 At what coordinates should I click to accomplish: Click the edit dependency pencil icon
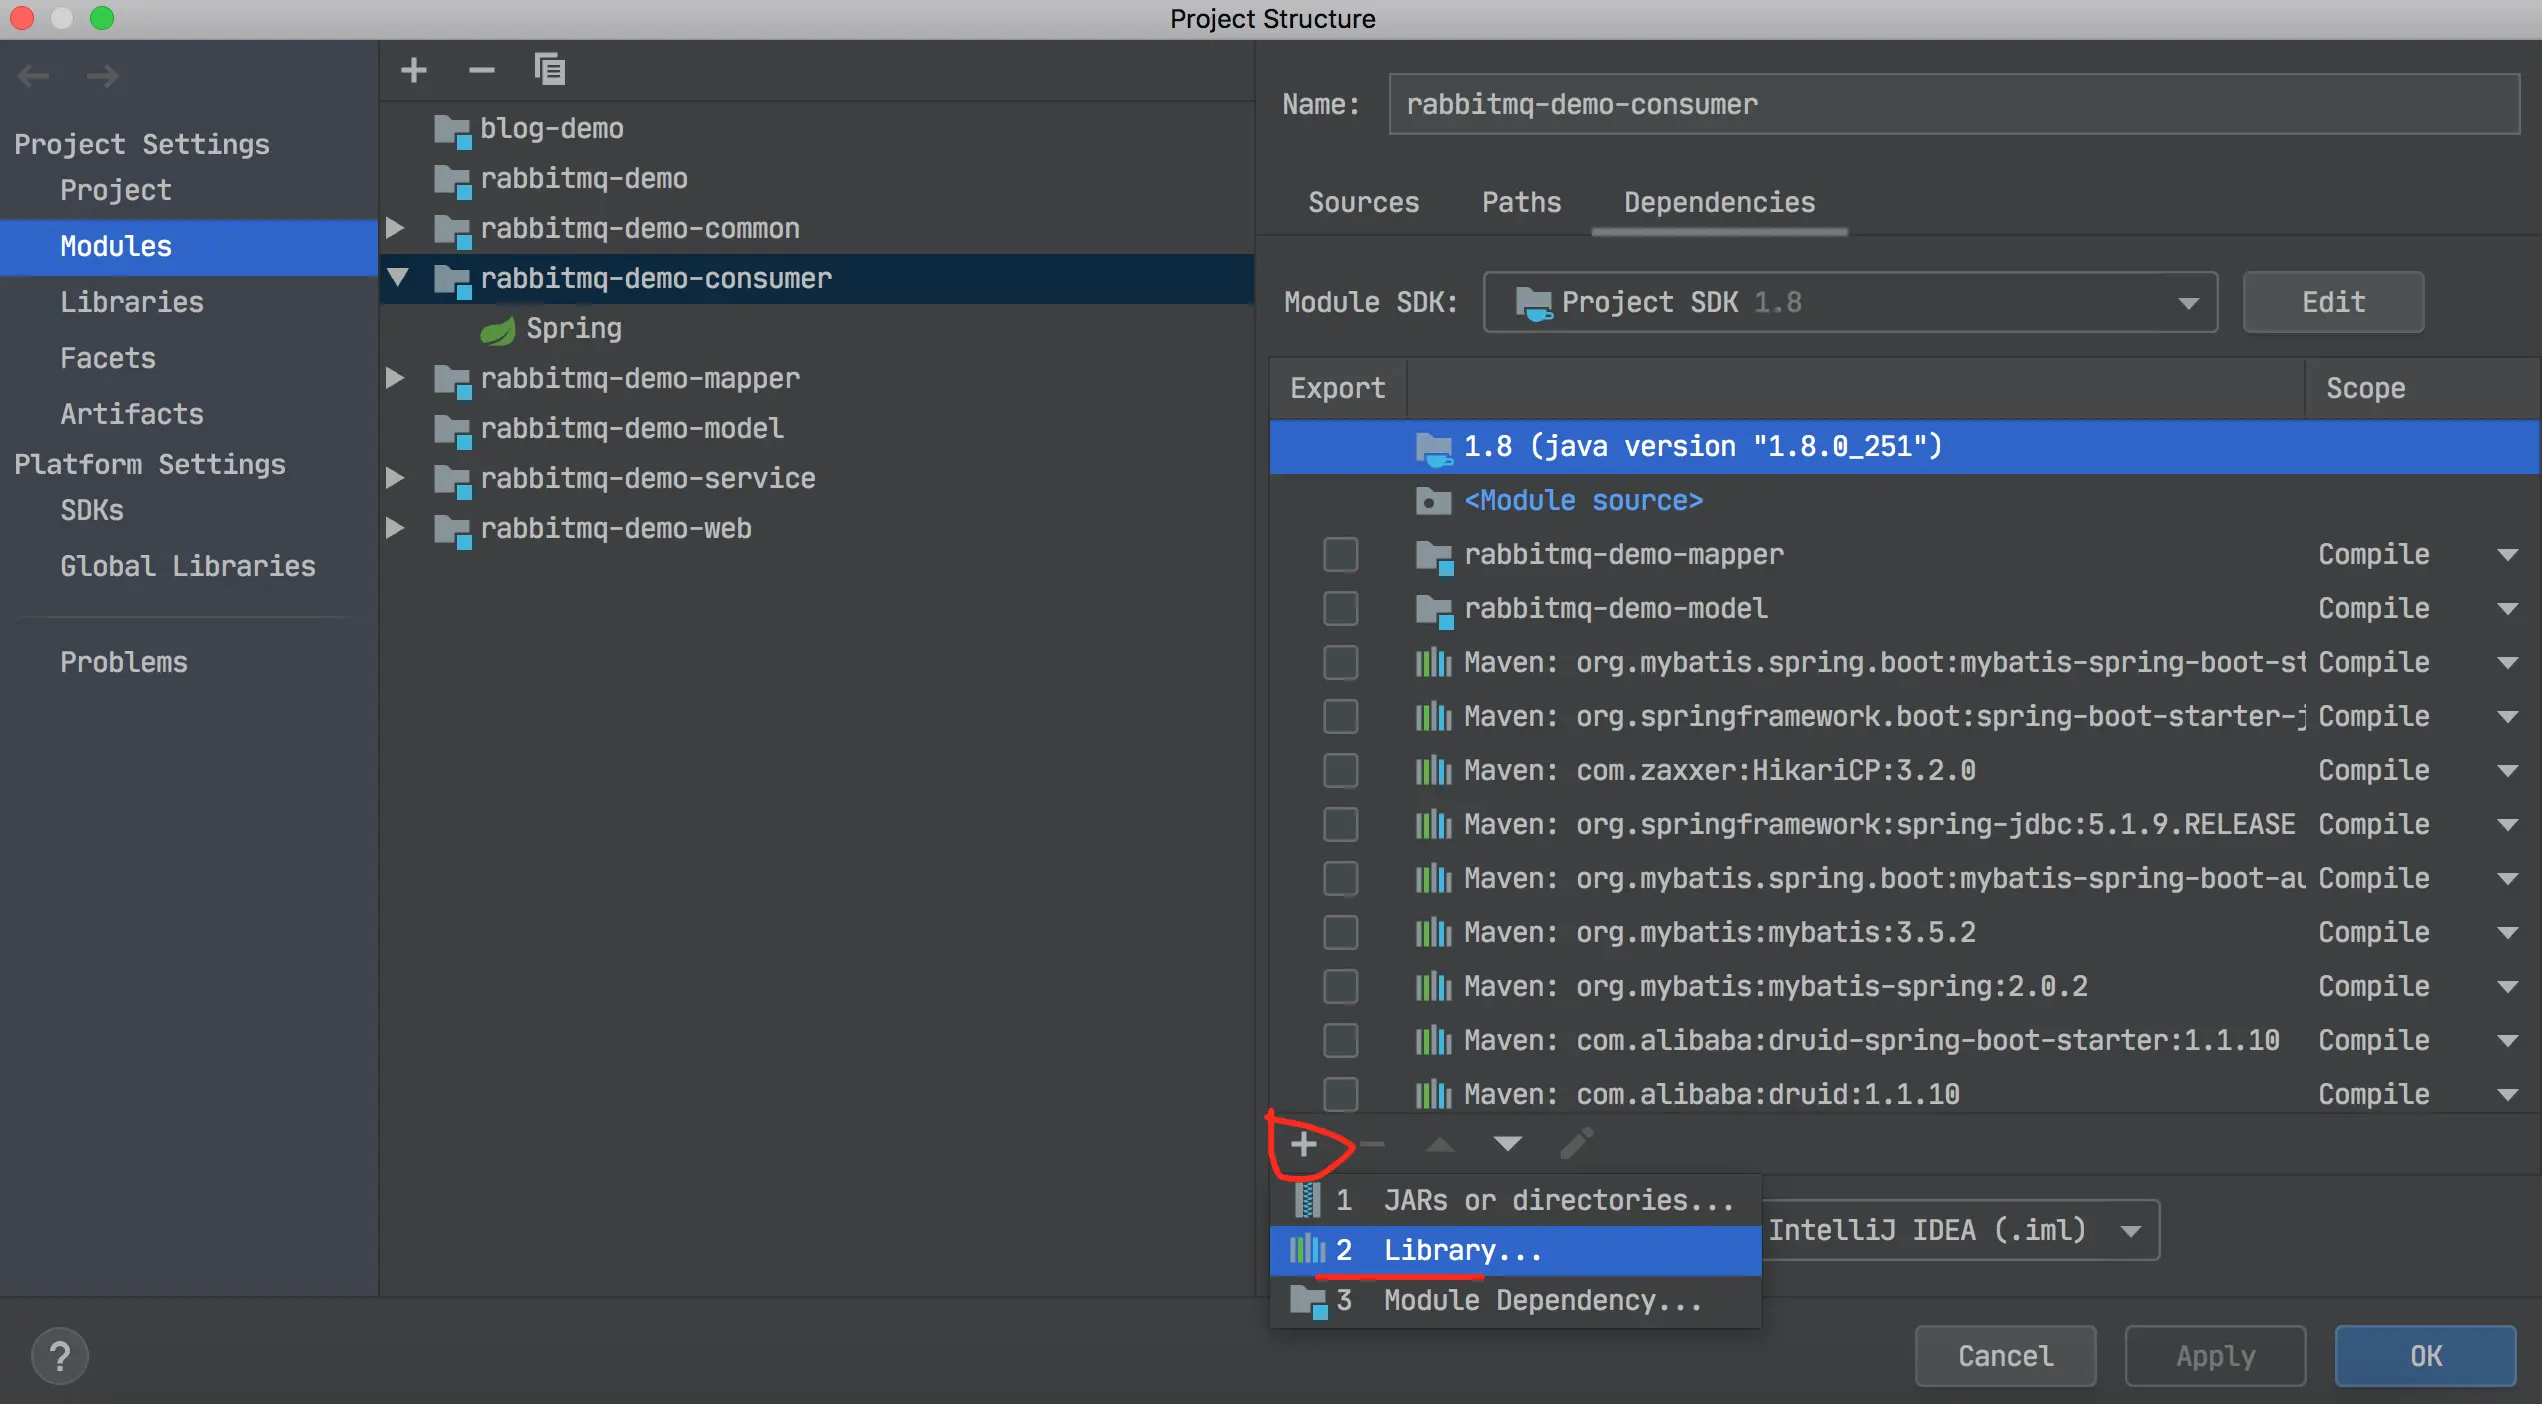pyautogui.click(x=1576, y=1144)
